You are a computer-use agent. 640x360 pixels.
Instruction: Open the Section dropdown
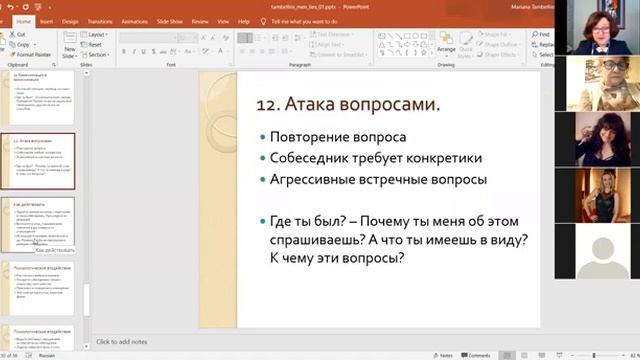(x=95, y=55)
